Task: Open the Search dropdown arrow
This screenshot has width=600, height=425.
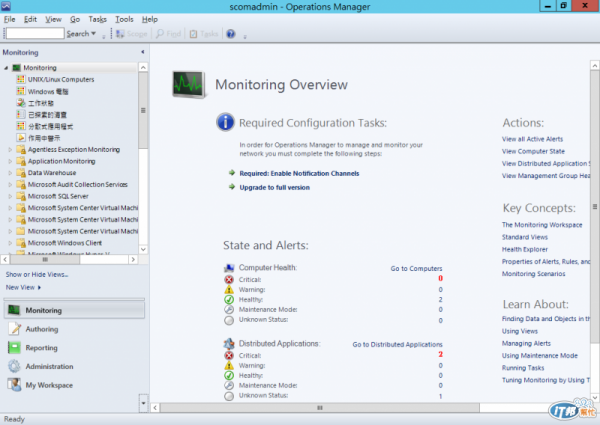Action: [x=93, y=34]
